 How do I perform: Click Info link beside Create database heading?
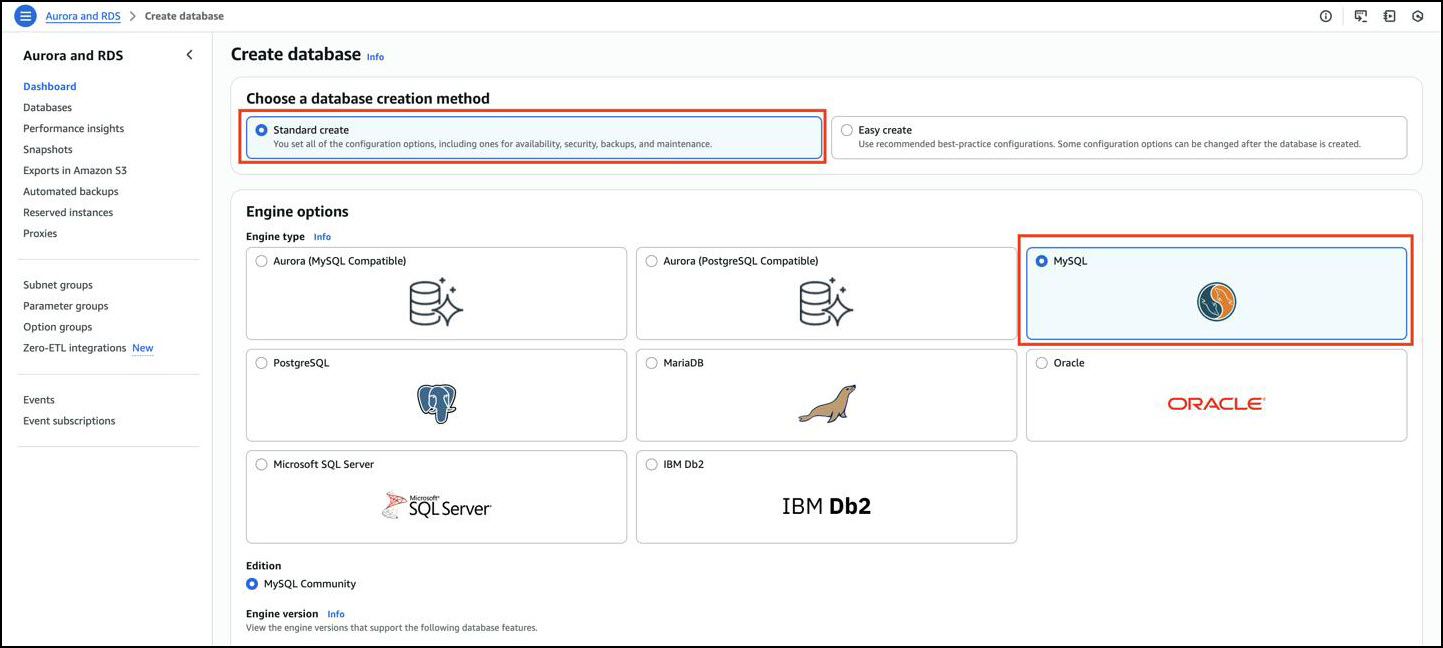pos(375,57)
